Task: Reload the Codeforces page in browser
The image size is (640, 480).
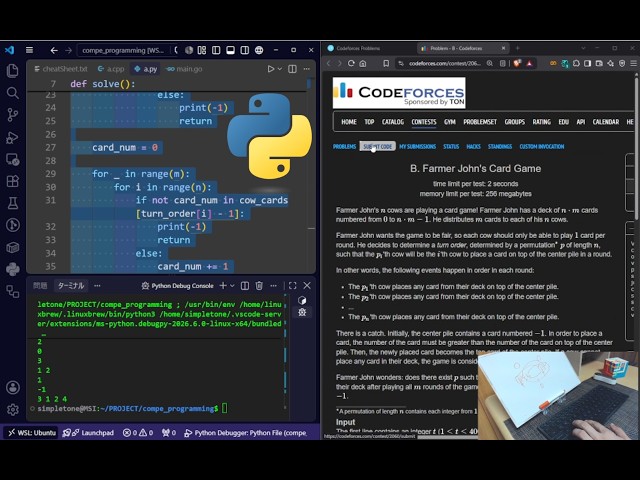Action: pos(351,63)
